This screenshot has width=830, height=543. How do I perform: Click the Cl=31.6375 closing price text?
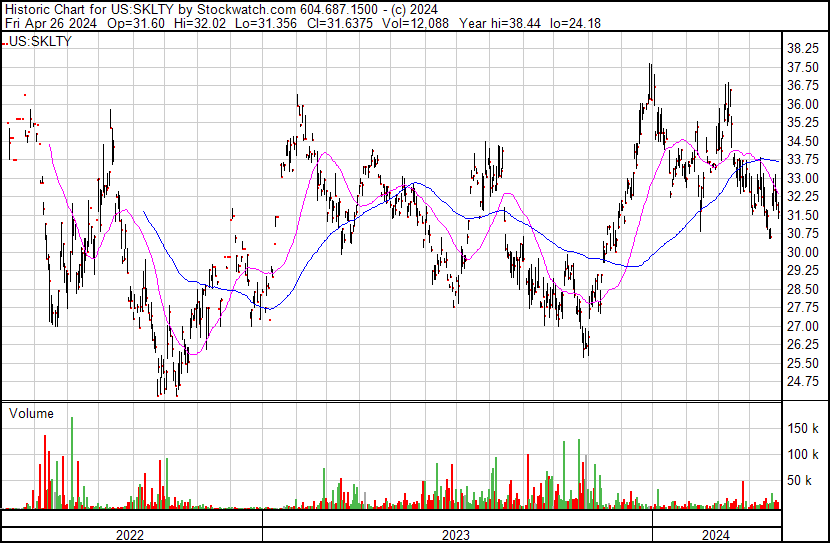(x=339, y=23)
